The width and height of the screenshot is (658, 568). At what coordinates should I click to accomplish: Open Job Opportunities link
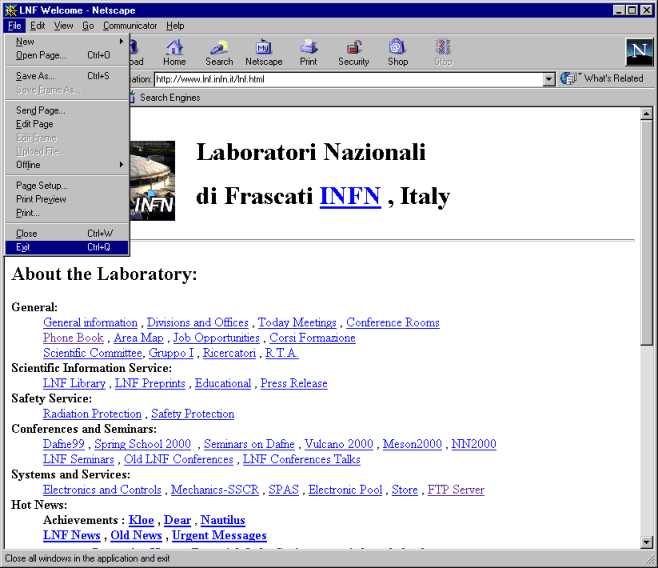217,338
